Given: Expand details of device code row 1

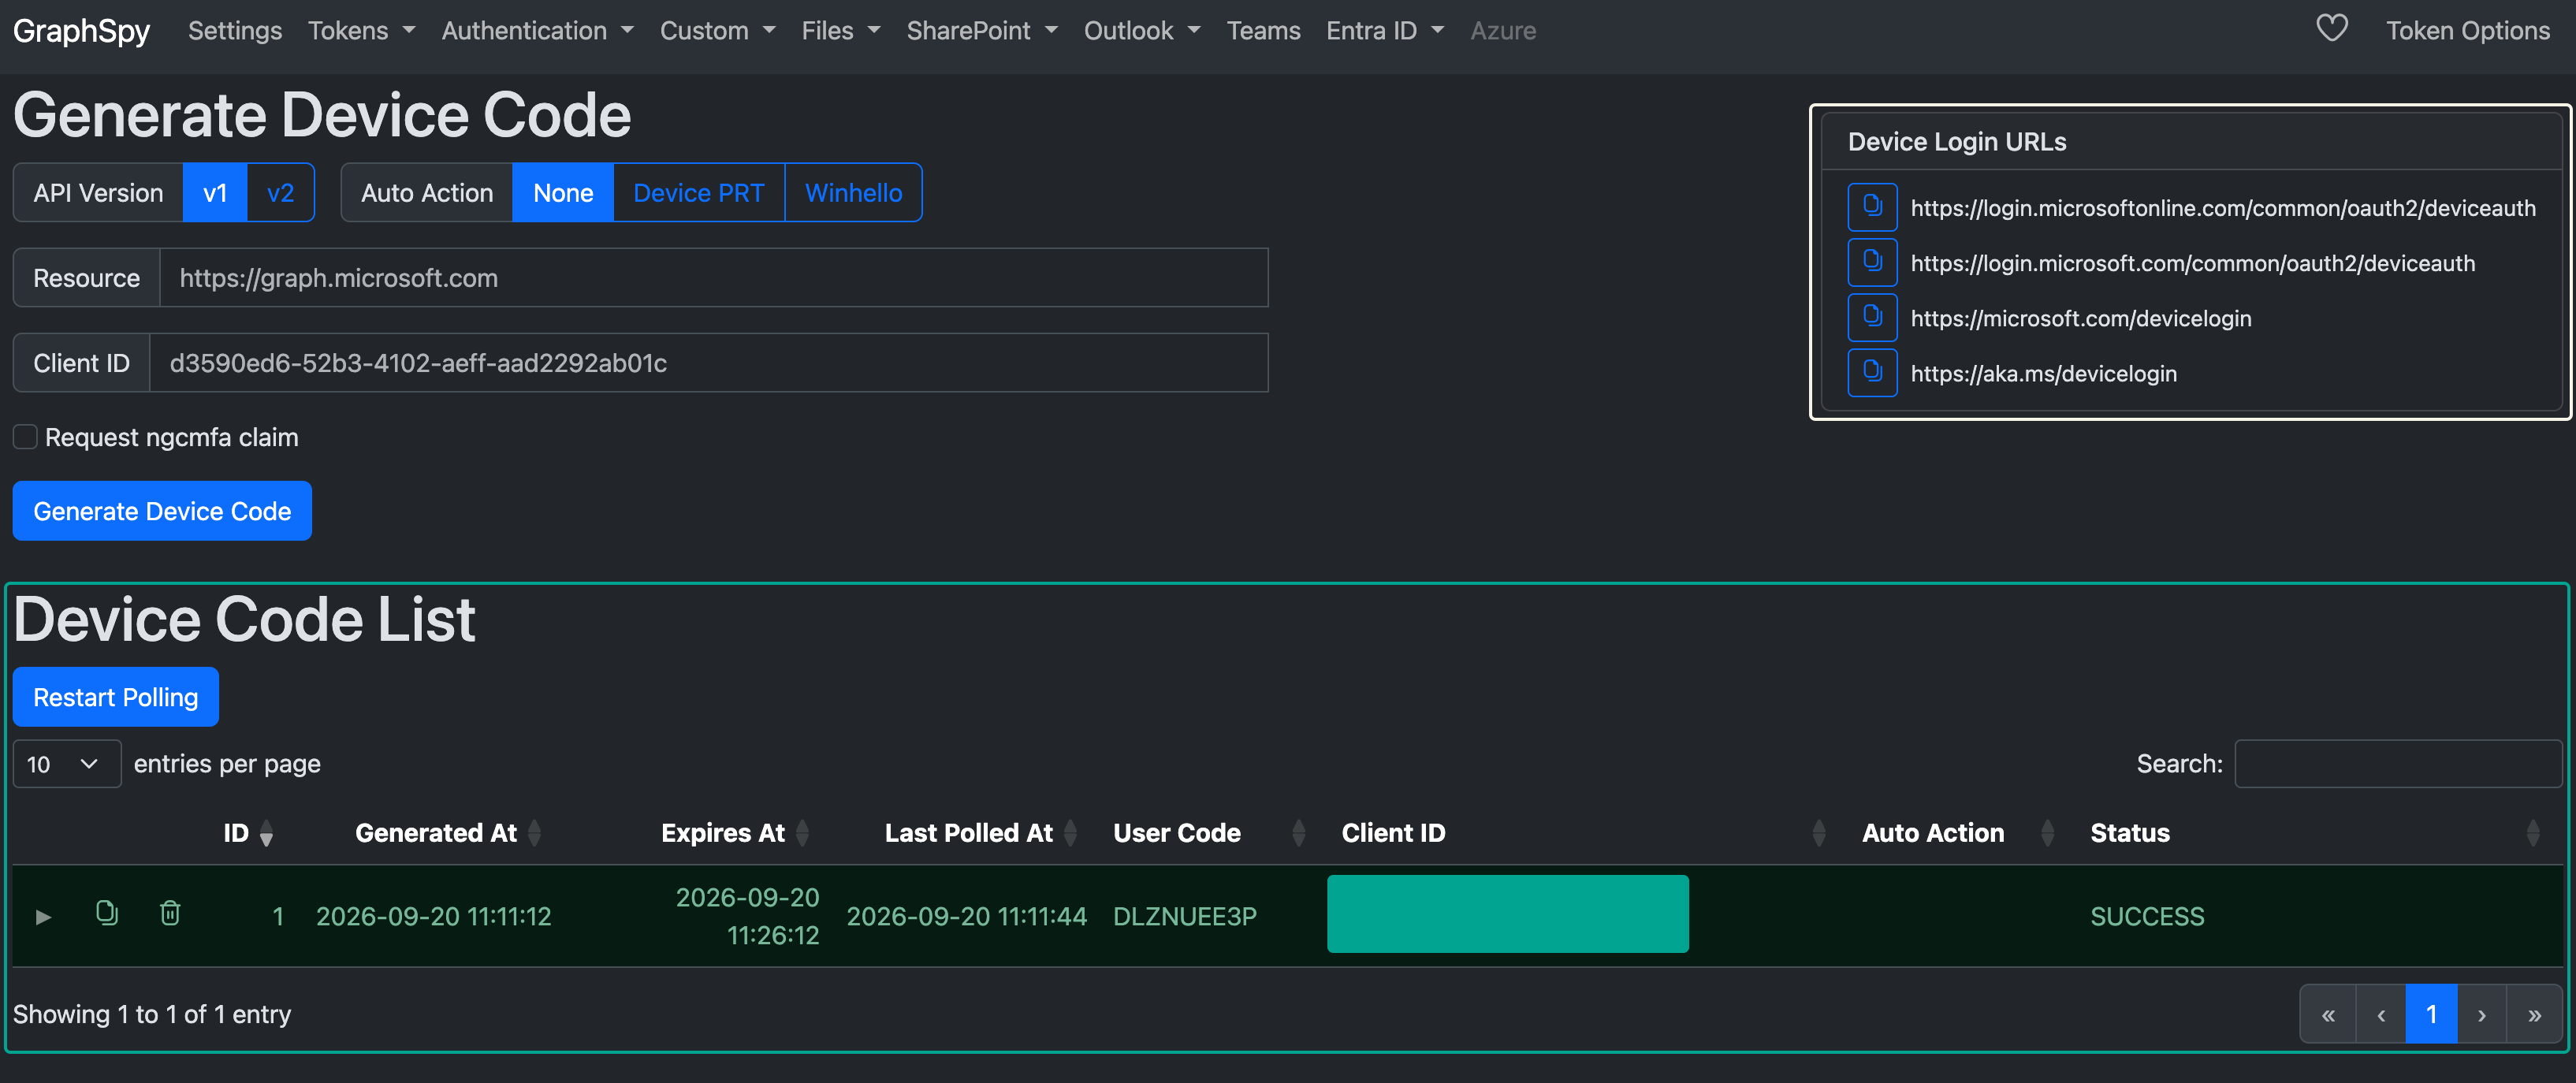Looking at the screenshot, I should (x=43, y=916).
